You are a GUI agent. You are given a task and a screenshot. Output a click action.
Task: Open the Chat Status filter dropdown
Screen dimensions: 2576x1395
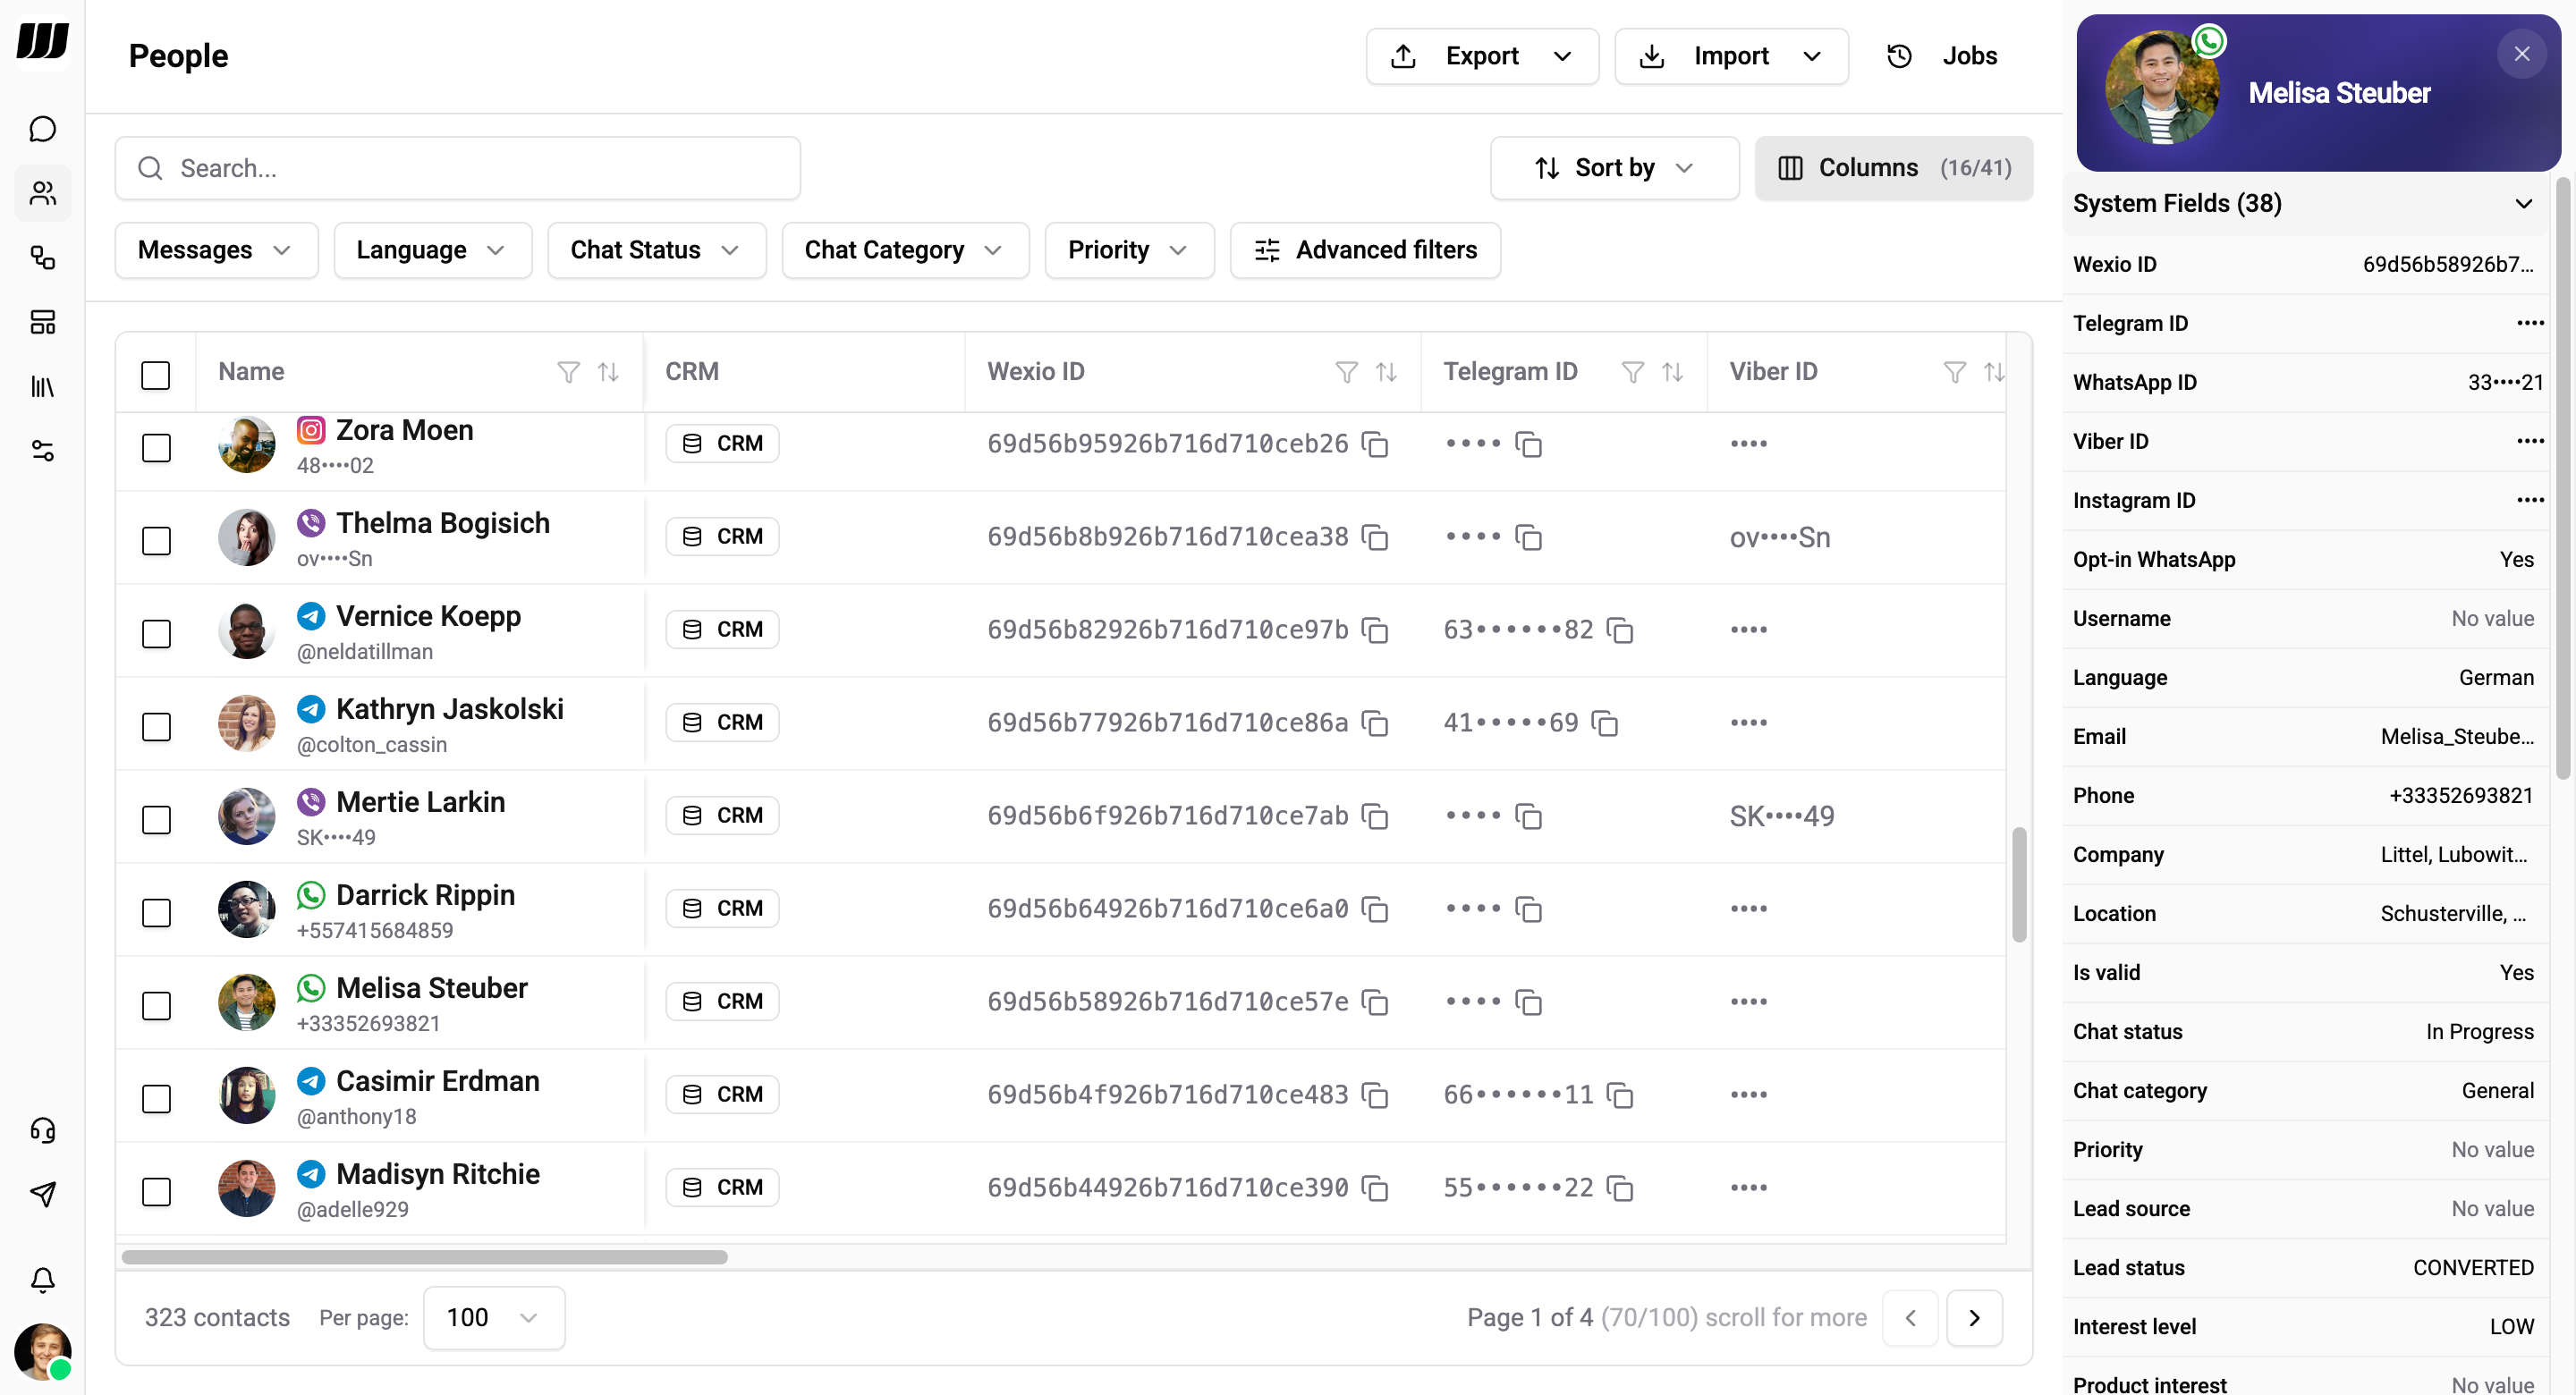(656, 250)
